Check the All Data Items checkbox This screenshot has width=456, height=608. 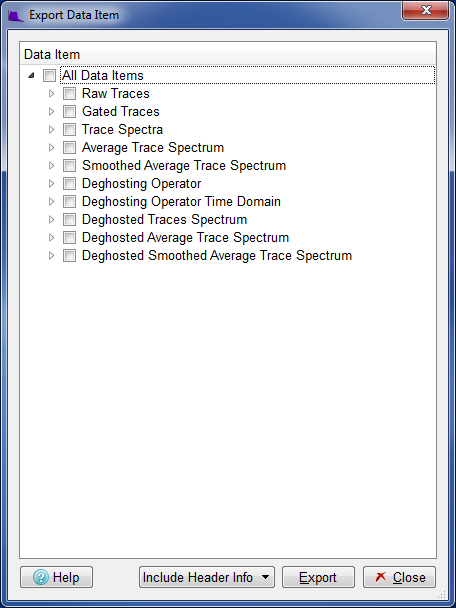coord(49,75)
